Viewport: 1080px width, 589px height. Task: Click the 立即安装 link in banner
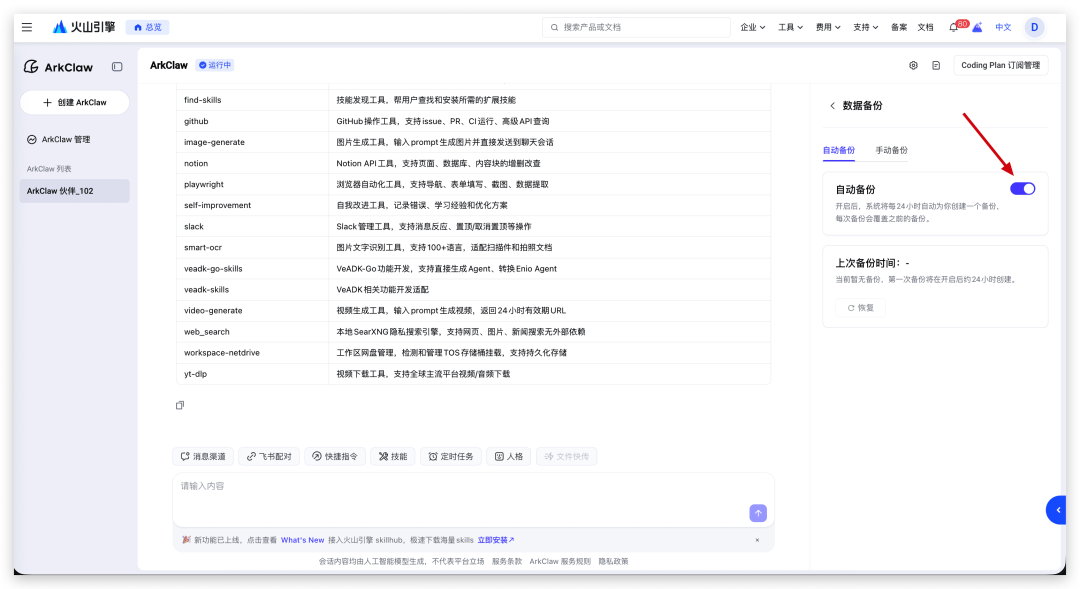point(496,540)
